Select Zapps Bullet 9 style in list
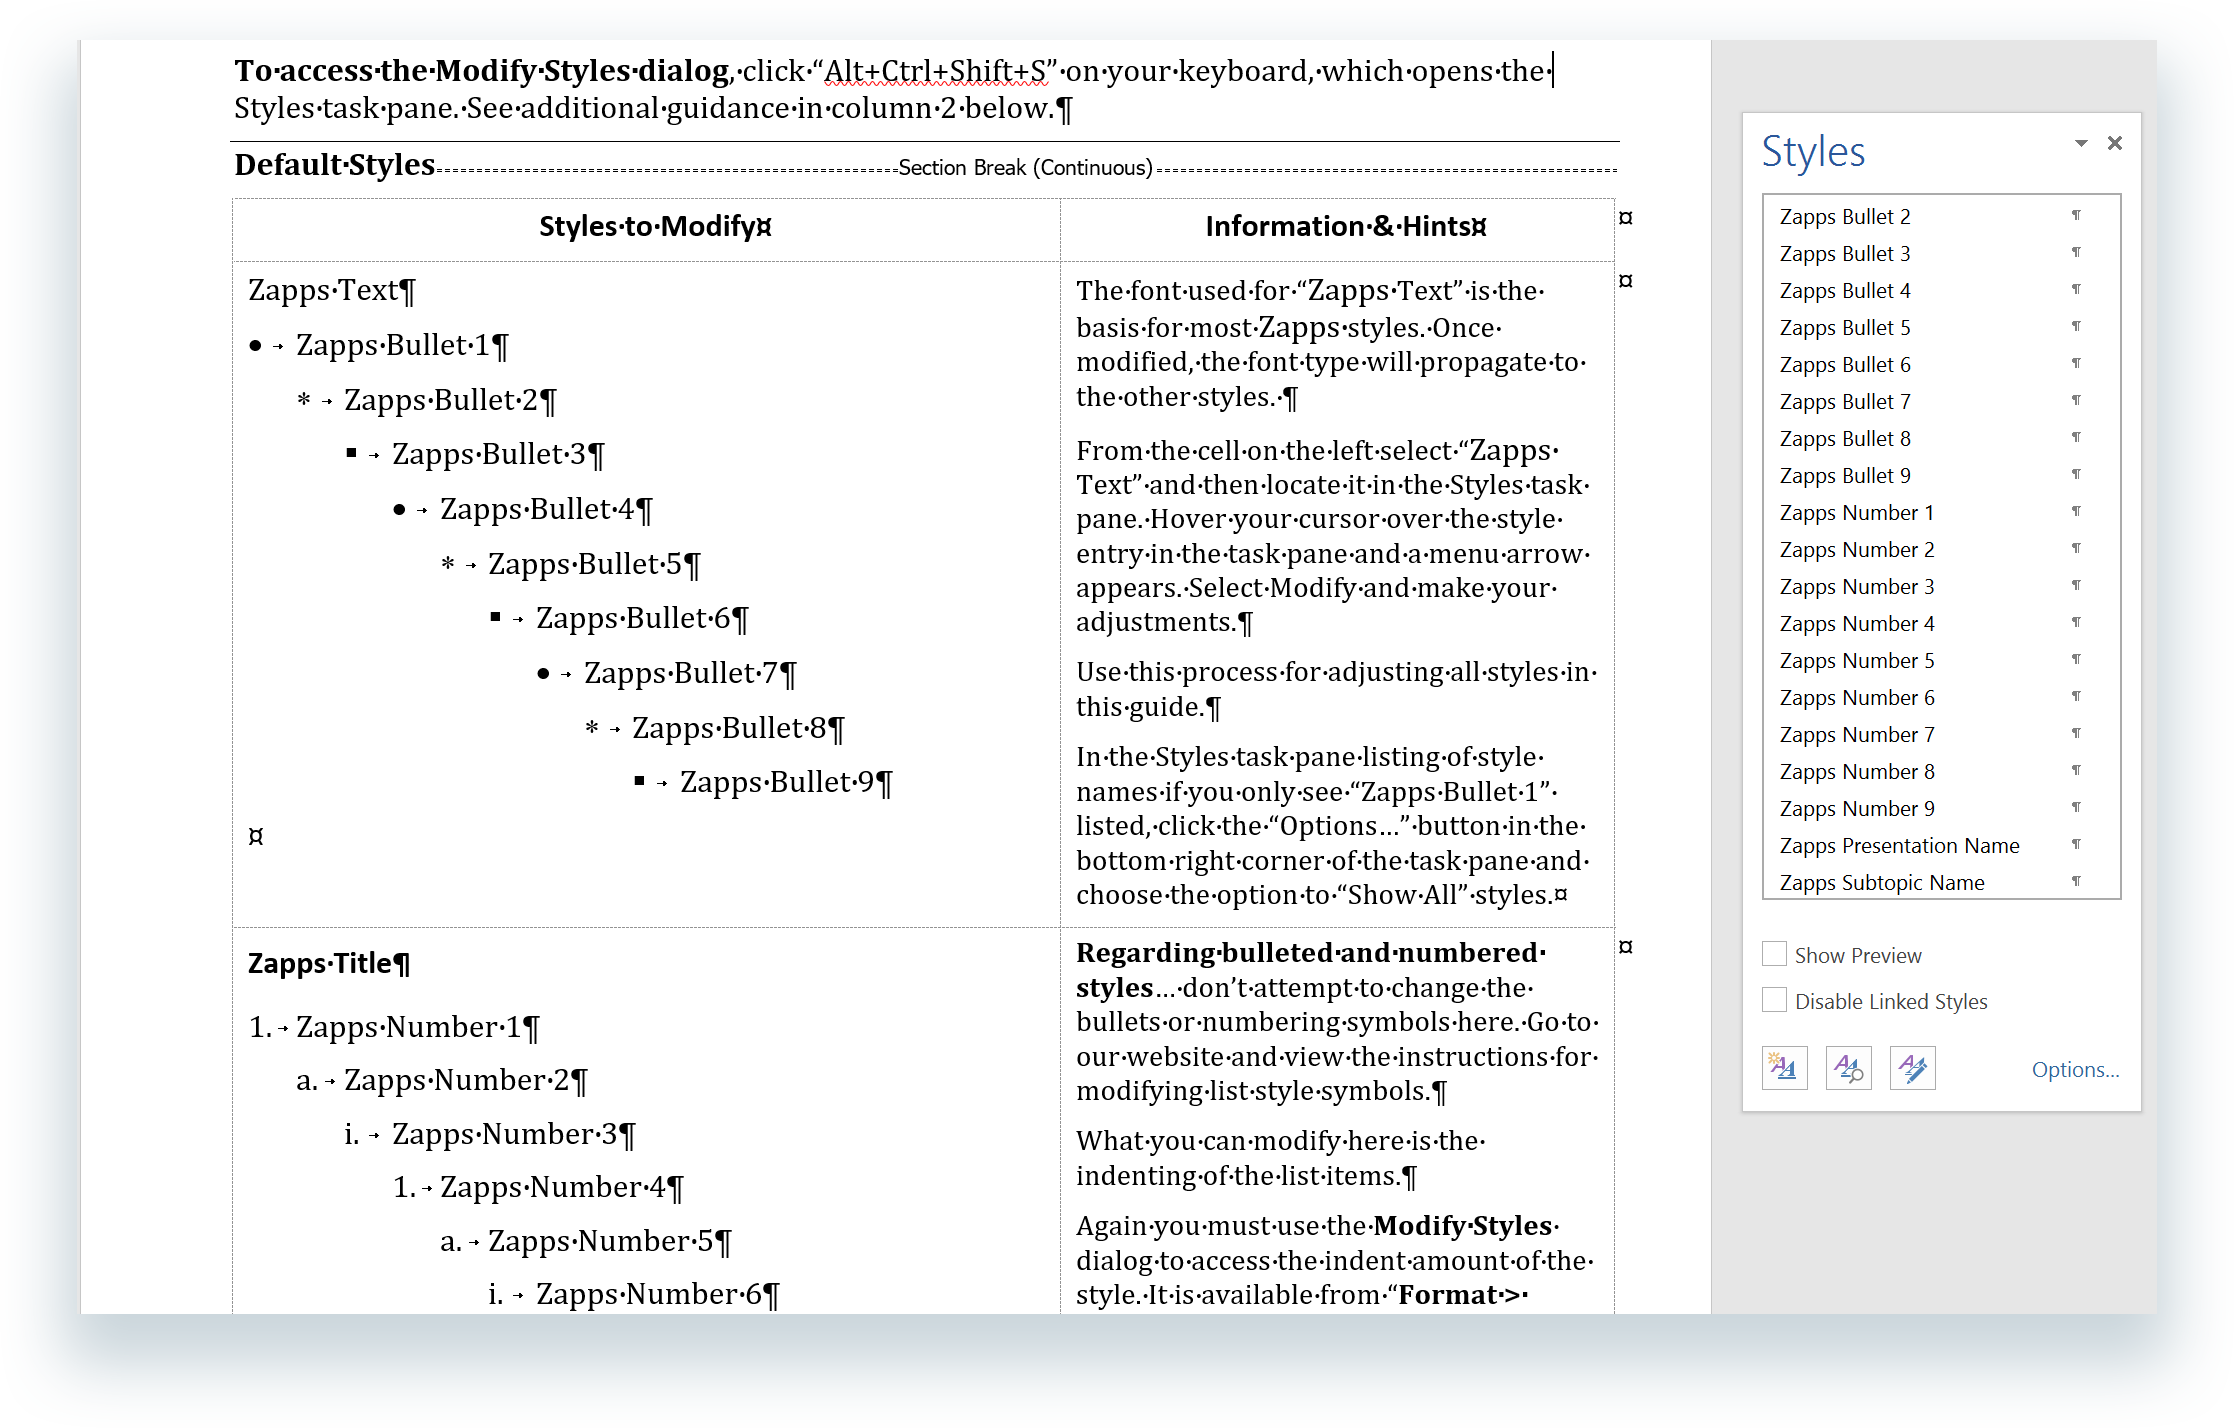Viewport: 2234px width, 1428px height. pos(1940,475)
